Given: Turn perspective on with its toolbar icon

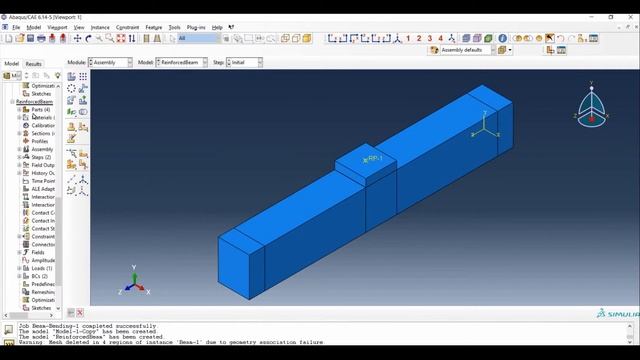Looking at the screenshot, I should (157, 38).
